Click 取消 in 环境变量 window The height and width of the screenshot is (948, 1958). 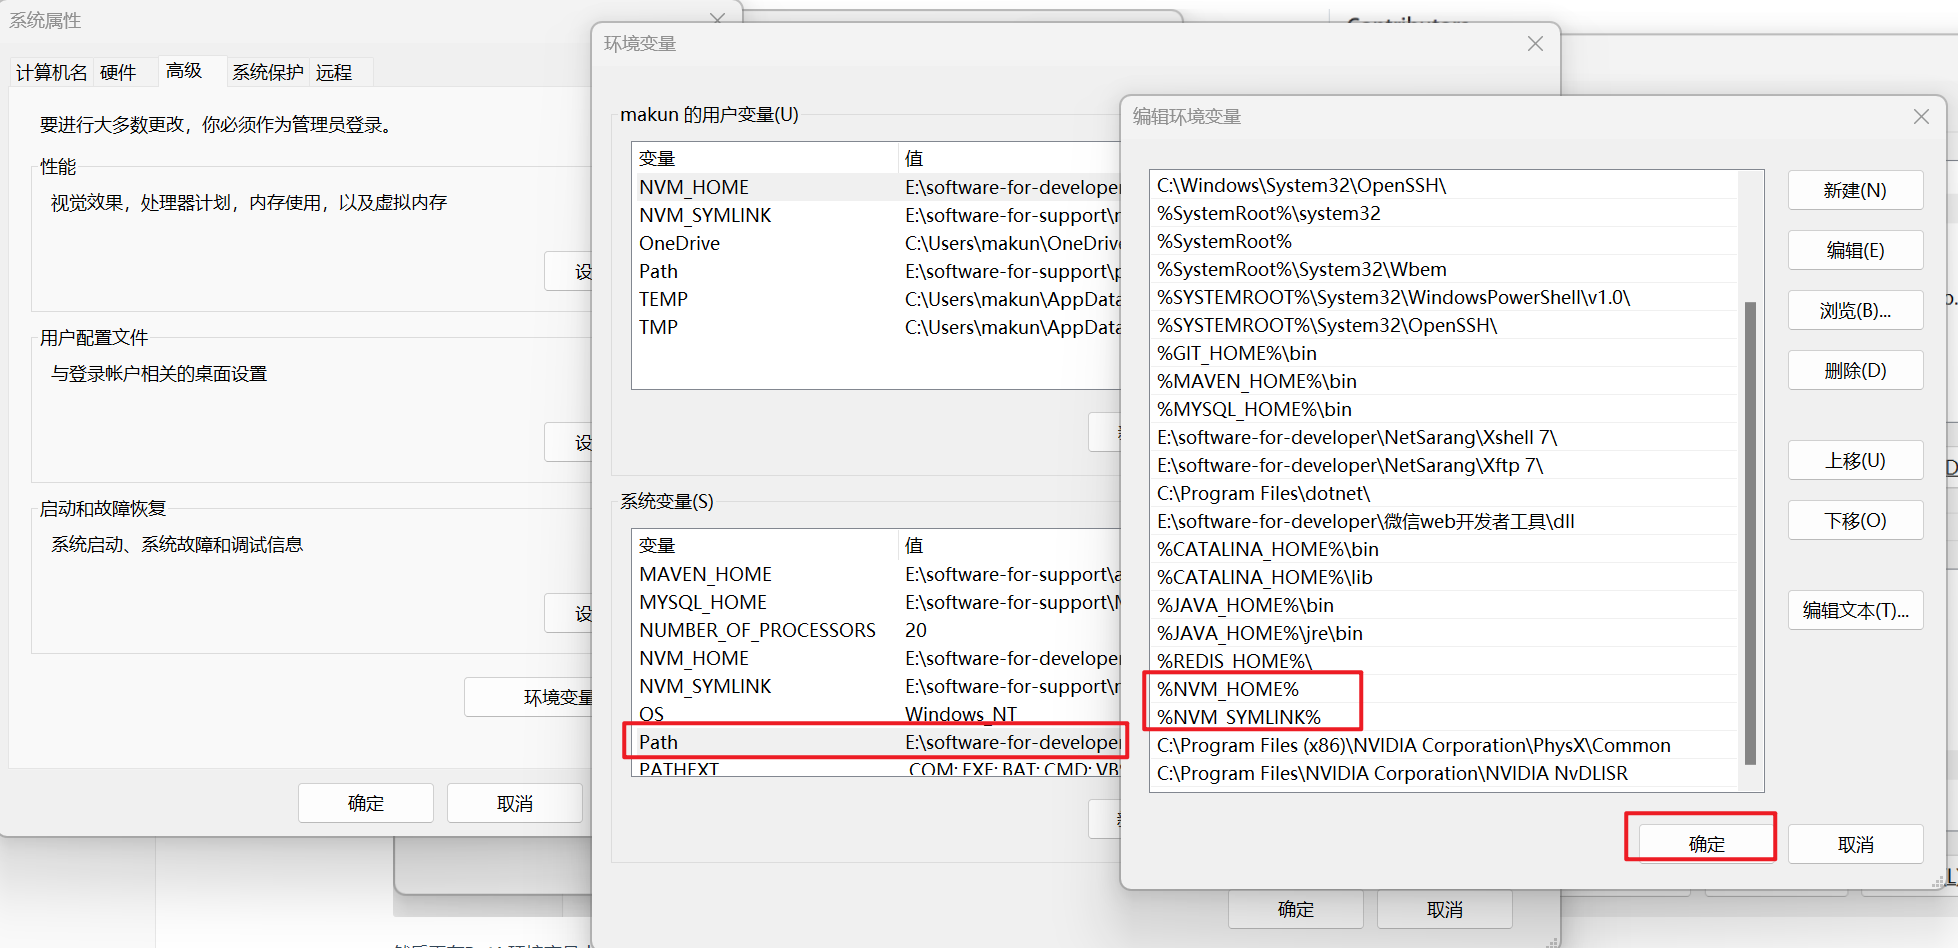1444,909
